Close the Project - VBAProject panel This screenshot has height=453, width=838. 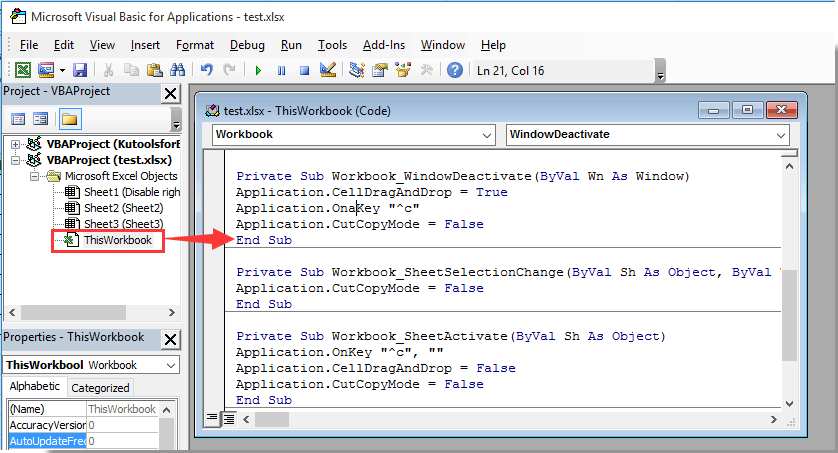[x=169, y=93]
